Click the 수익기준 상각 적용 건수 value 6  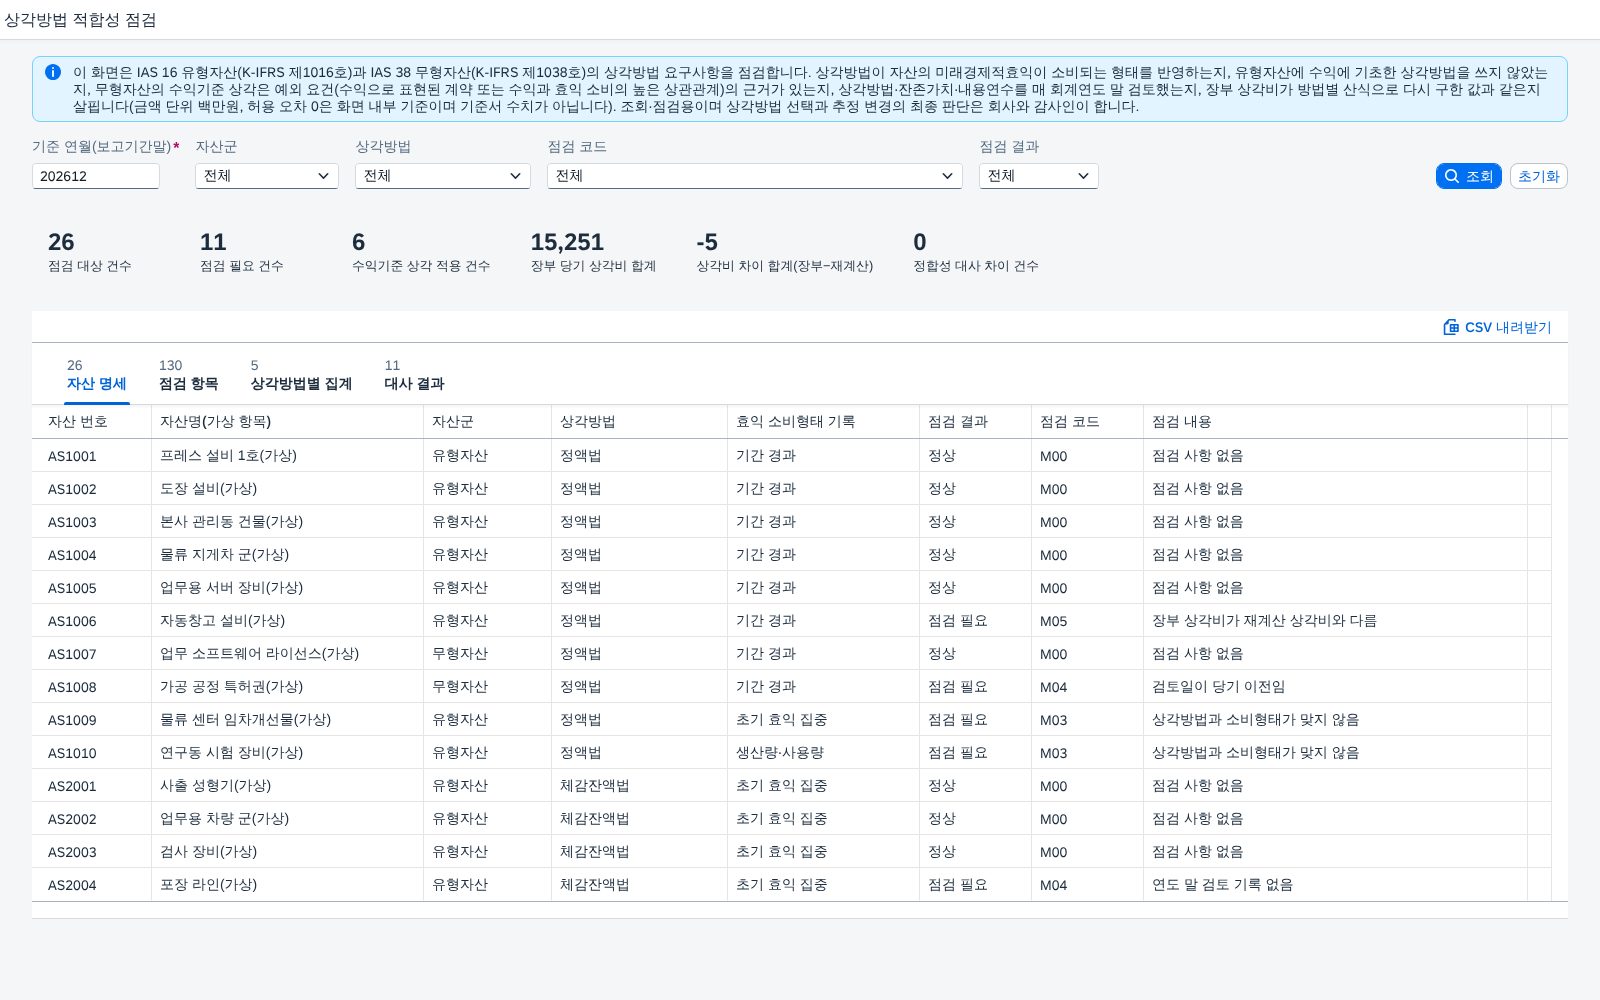(x=358, y=242)
